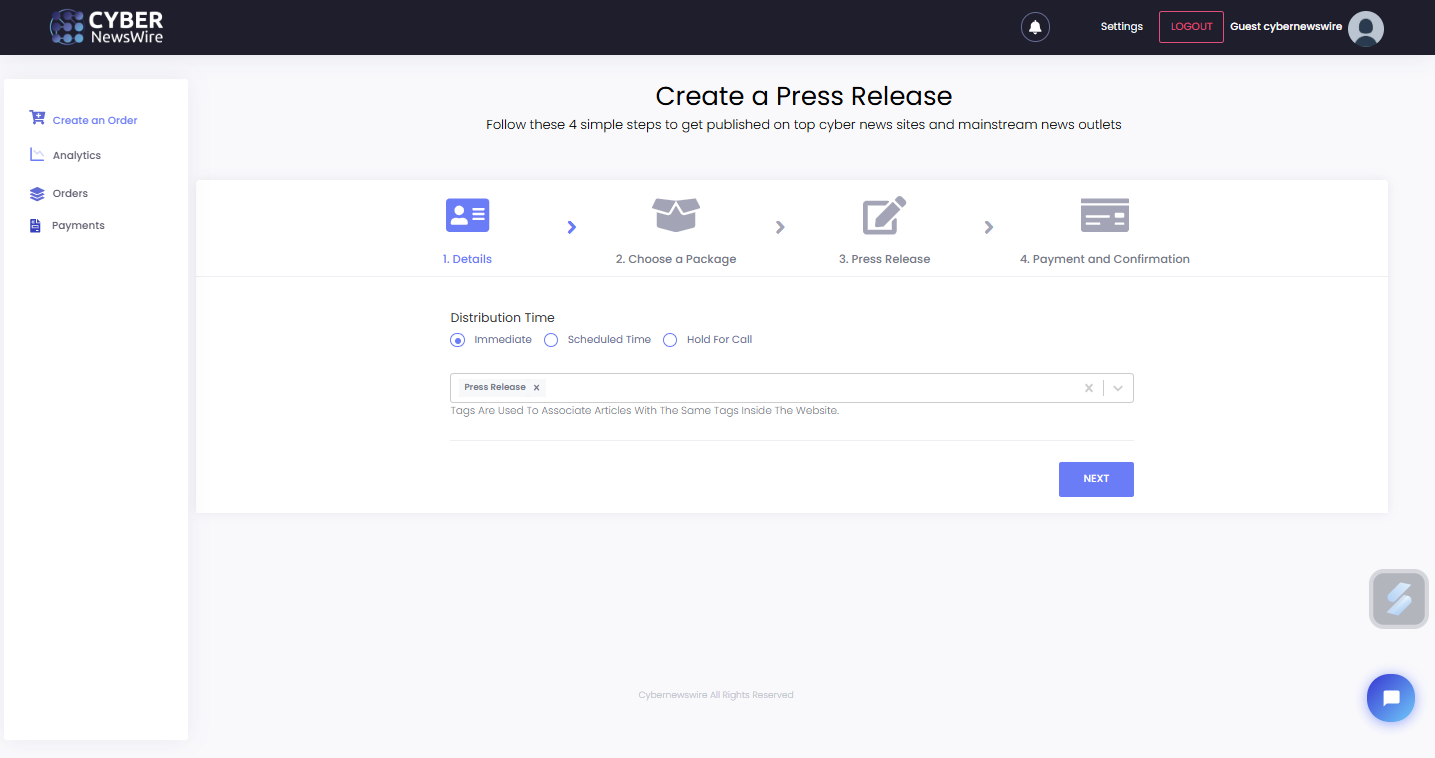Screen dimensions: 1435x758
Task: Expand the tags dropdown arrow
Action: 1118,388
